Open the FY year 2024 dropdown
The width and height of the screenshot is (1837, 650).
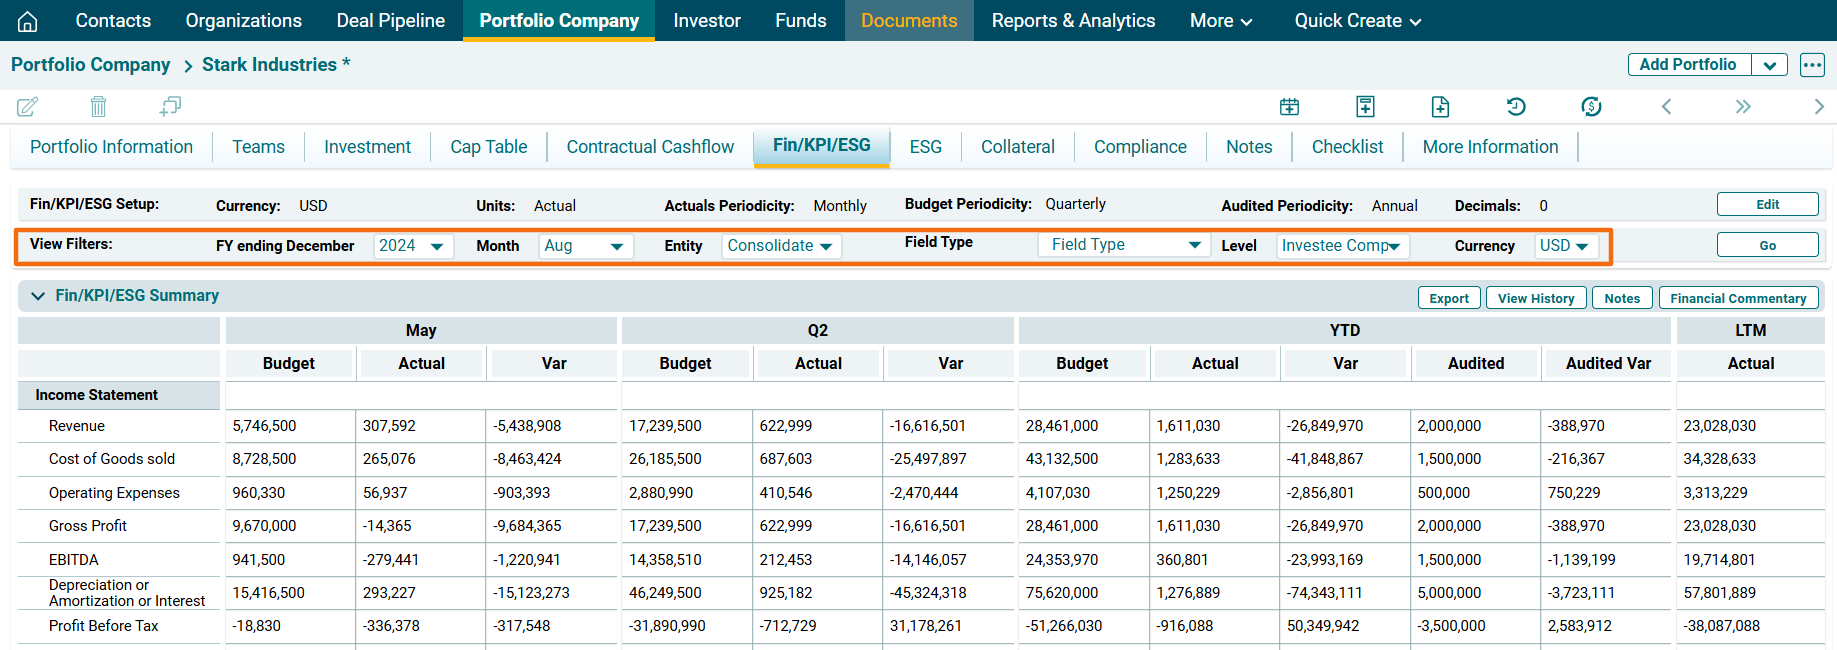tap(413, 246)
